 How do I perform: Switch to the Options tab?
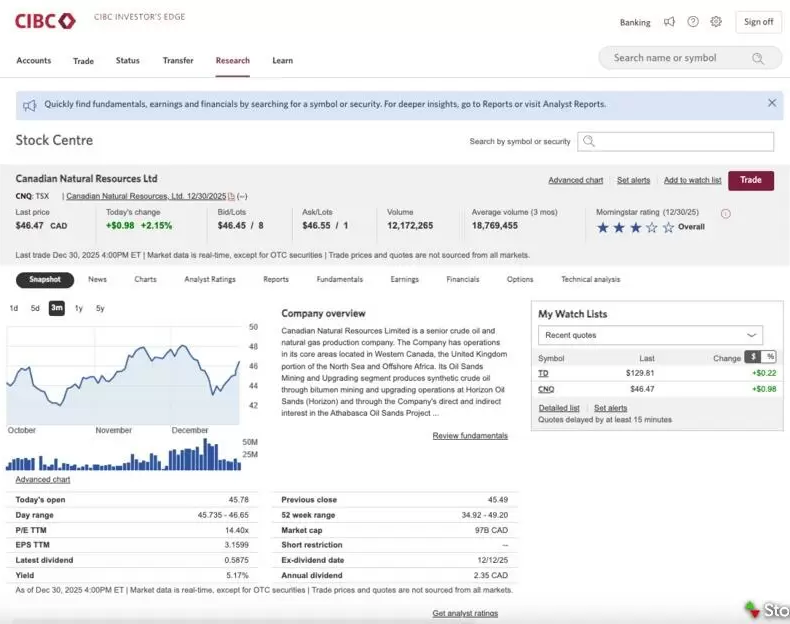pos(520,279)
